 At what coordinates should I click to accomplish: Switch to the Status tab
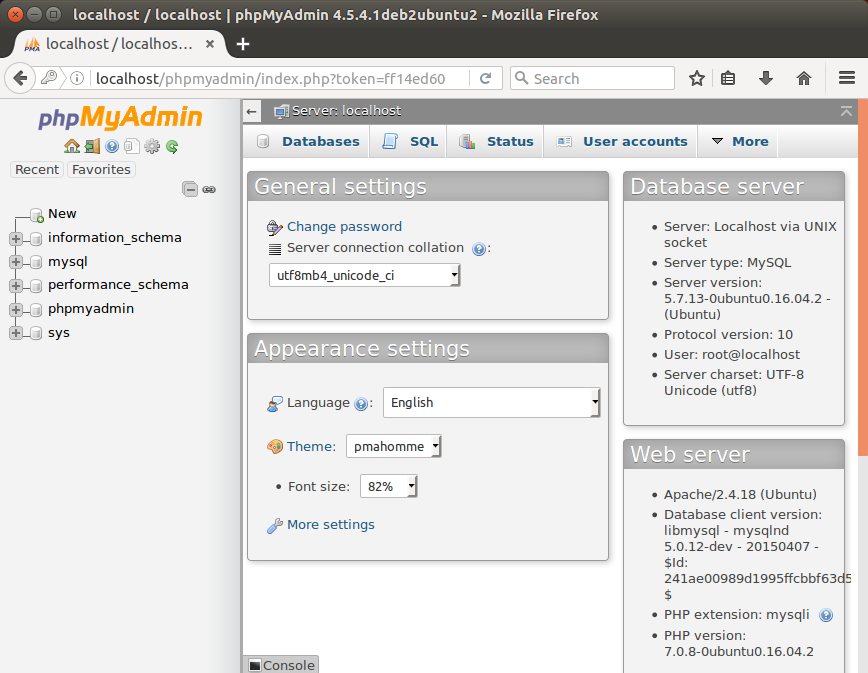coord(496,142)
